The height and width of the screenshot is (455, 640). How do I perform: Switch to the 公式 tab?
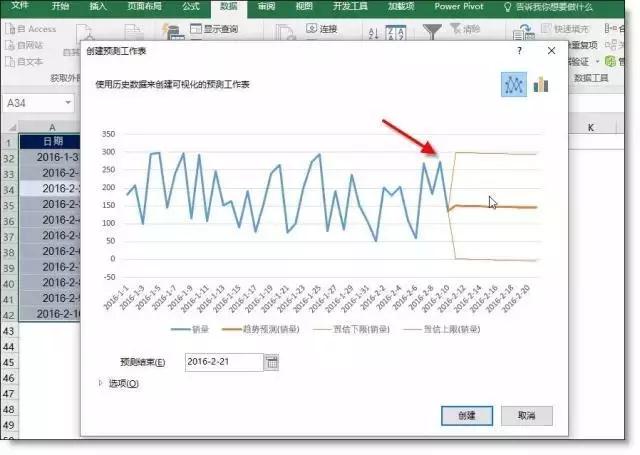pos(191,6)
